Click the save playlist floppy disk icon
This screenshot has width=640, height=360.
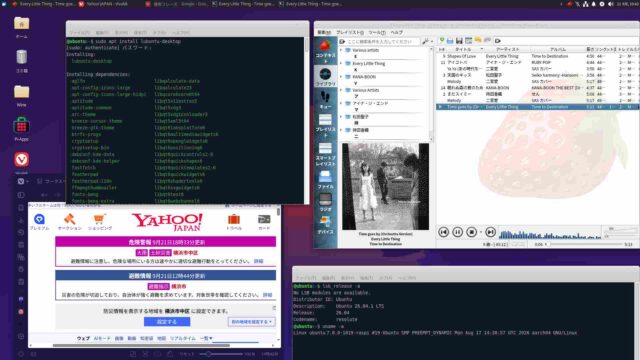point(459,40)
